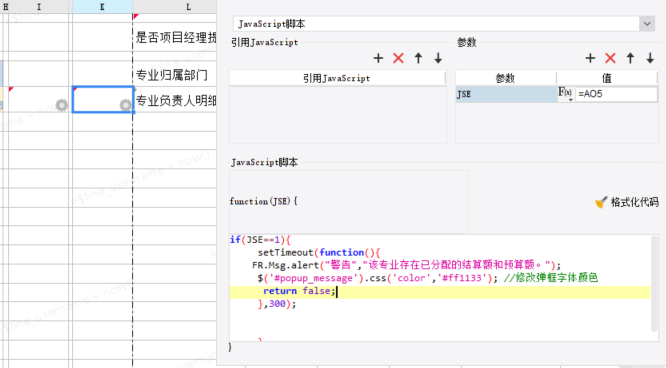The height and width of the screenshot is (368, 666).
Task: Click the code line with return false
Action: point(440,292)
